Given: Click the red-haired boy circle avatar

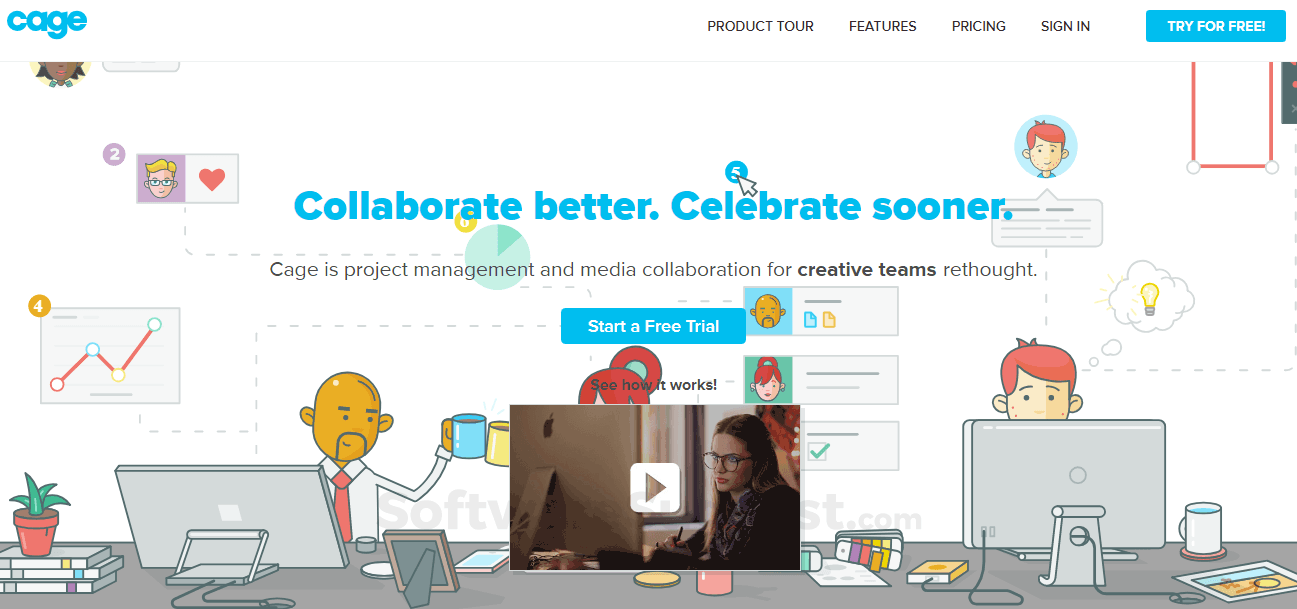Looking at the screenshot, I should coord(1046,147).
